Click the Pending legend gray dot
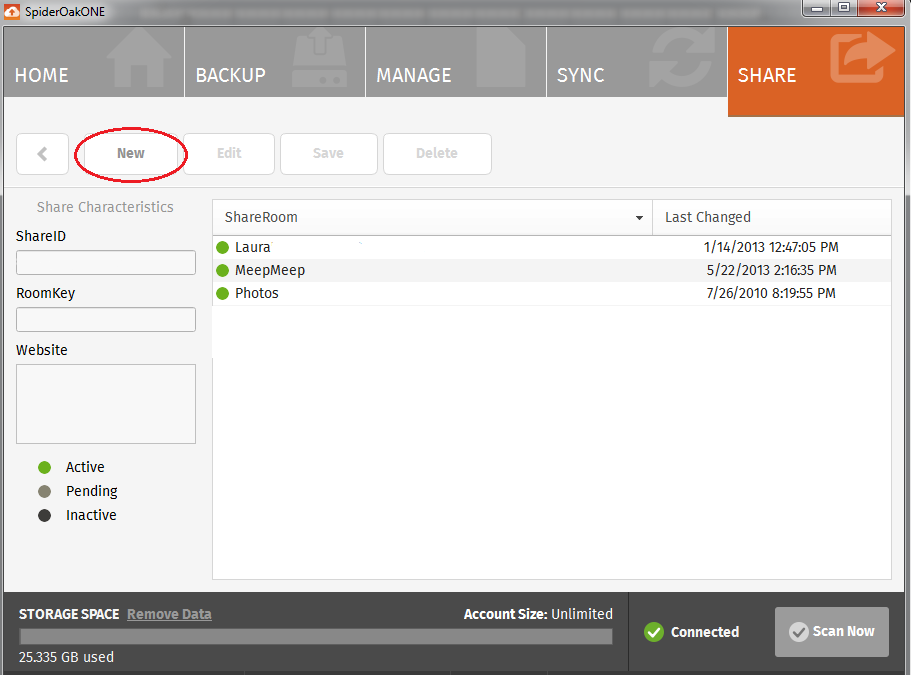This screenshot has width=911, height=675. click(45, 491)
